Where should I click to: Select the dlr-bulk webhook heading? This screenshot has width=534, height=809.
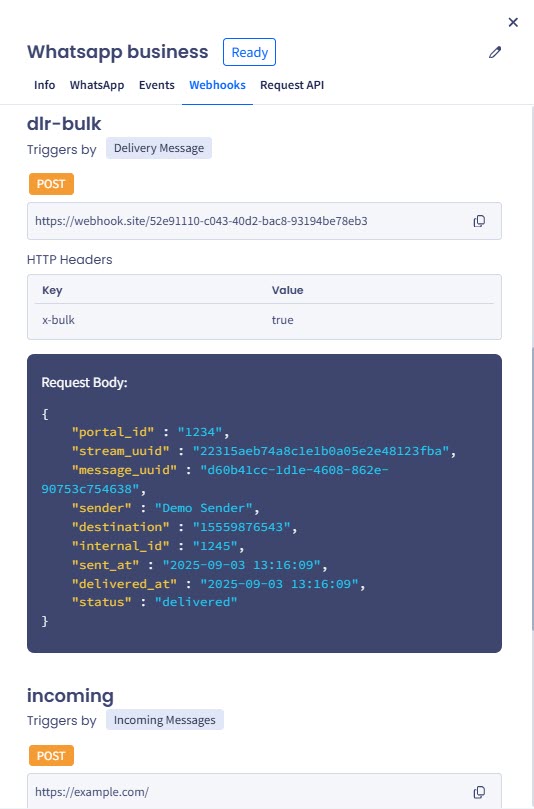pyautogui.click(x=64, y=124)
